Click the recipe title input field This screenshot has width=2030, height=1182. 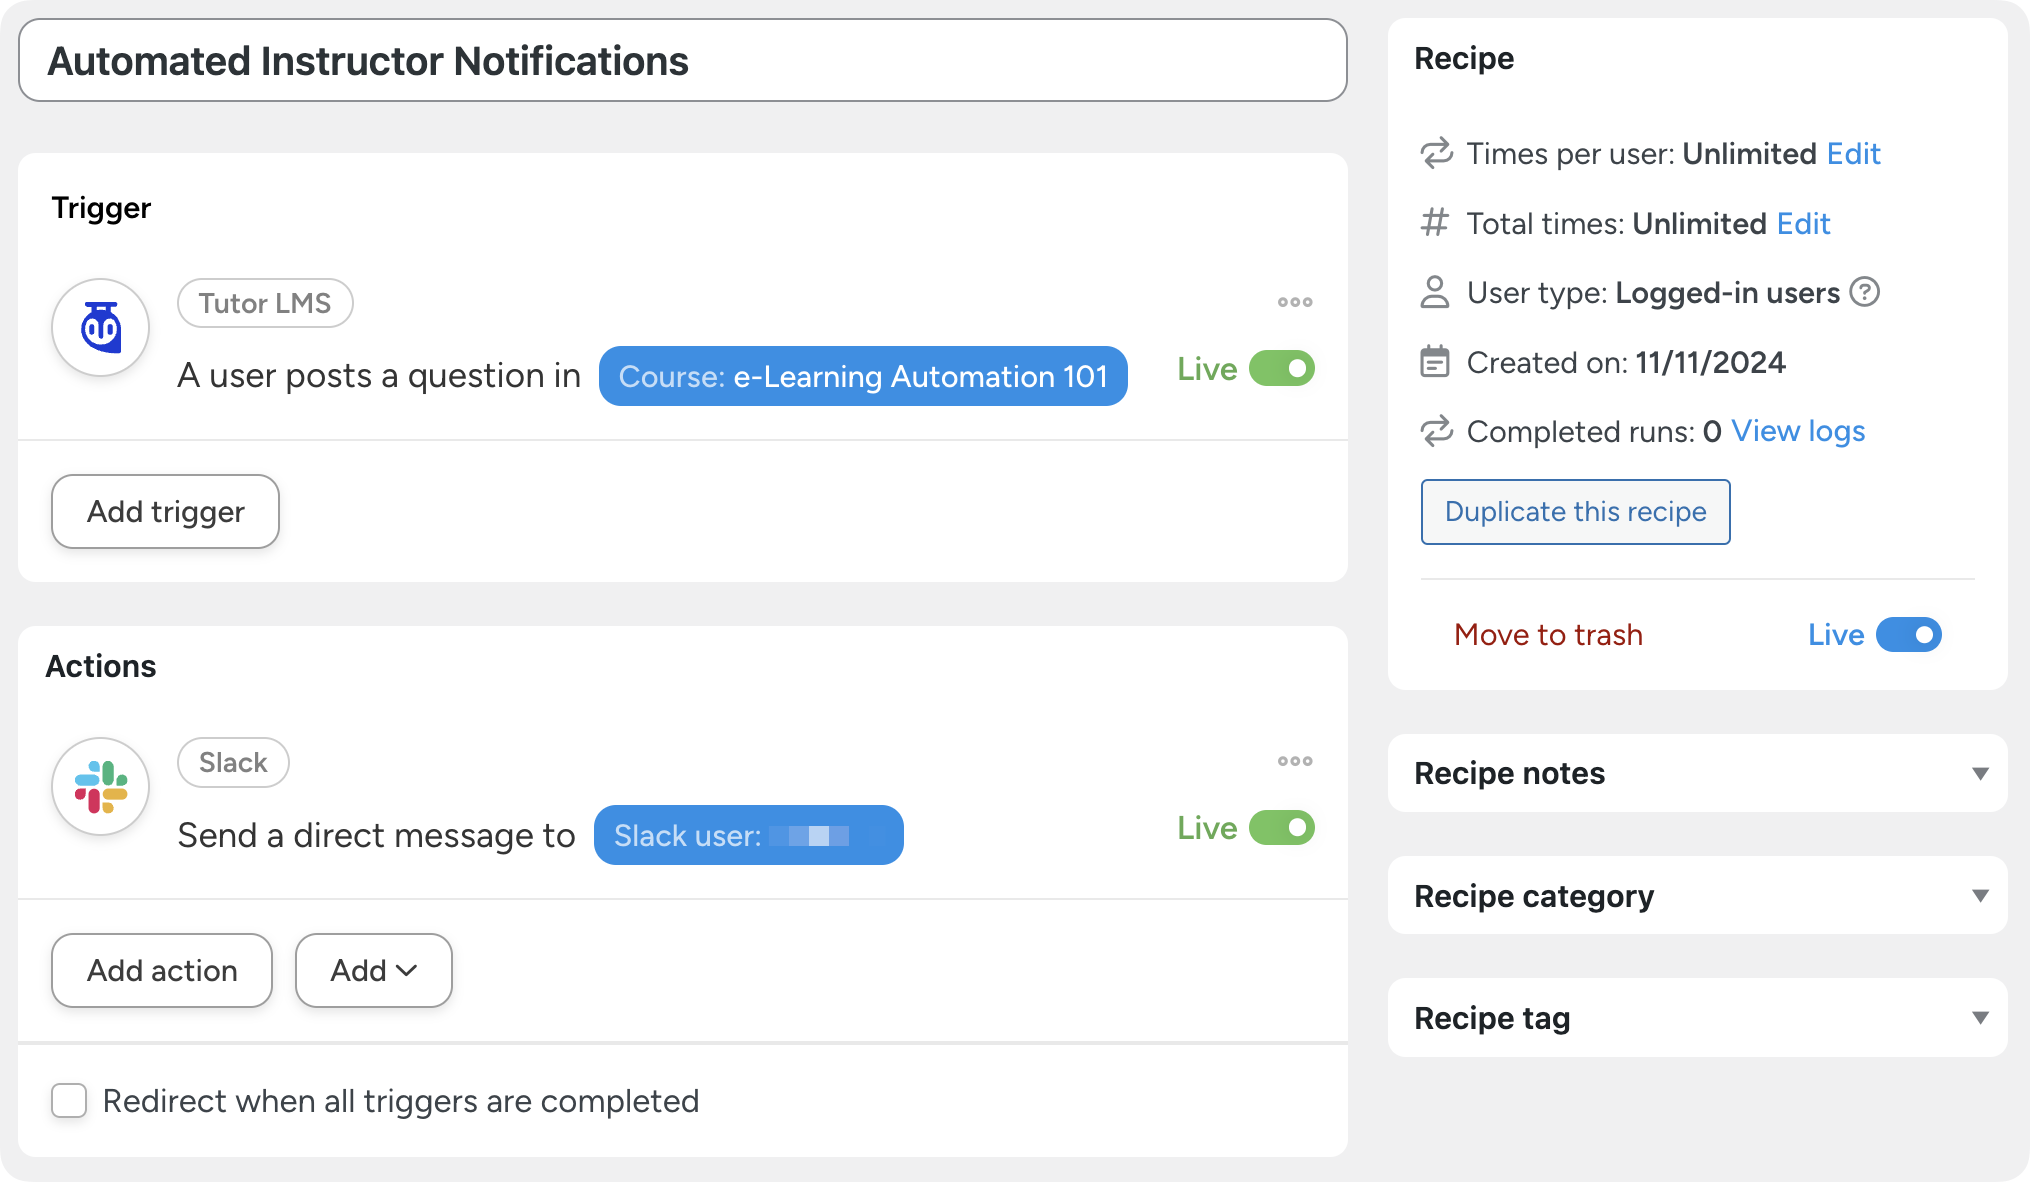pos(683,61)
